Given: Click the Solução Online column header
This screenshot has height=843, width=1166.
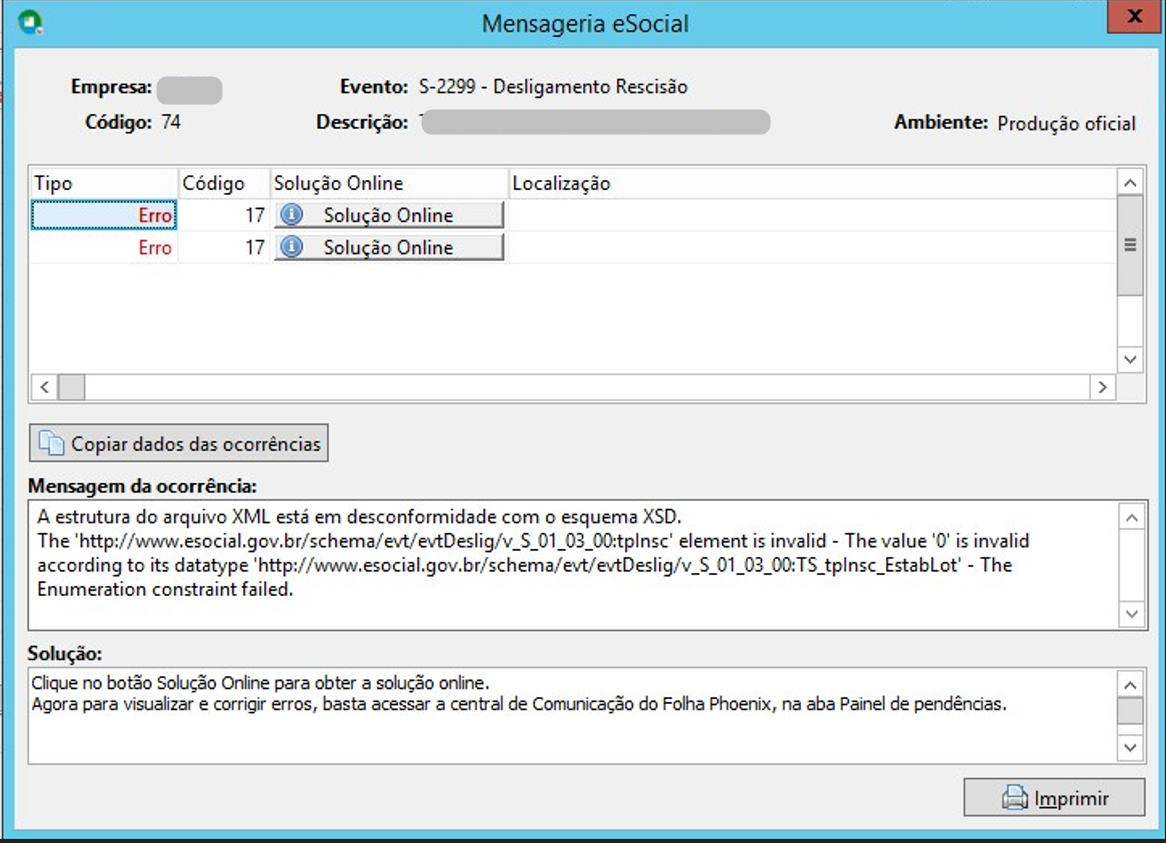Looking at the screenshot, I should (x=388, y=183).
